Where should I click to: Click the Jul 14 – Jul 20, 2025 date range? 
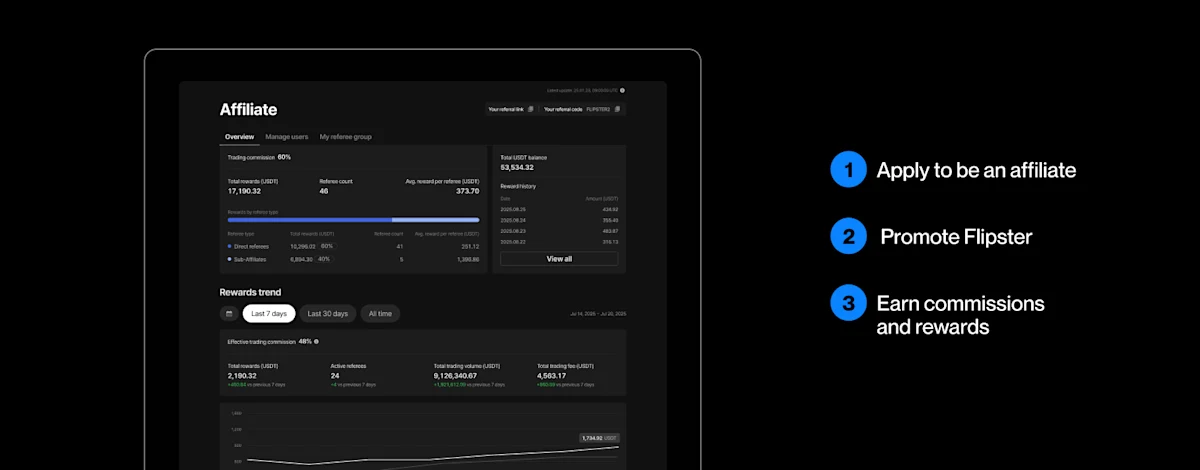[x=596, y=314]
